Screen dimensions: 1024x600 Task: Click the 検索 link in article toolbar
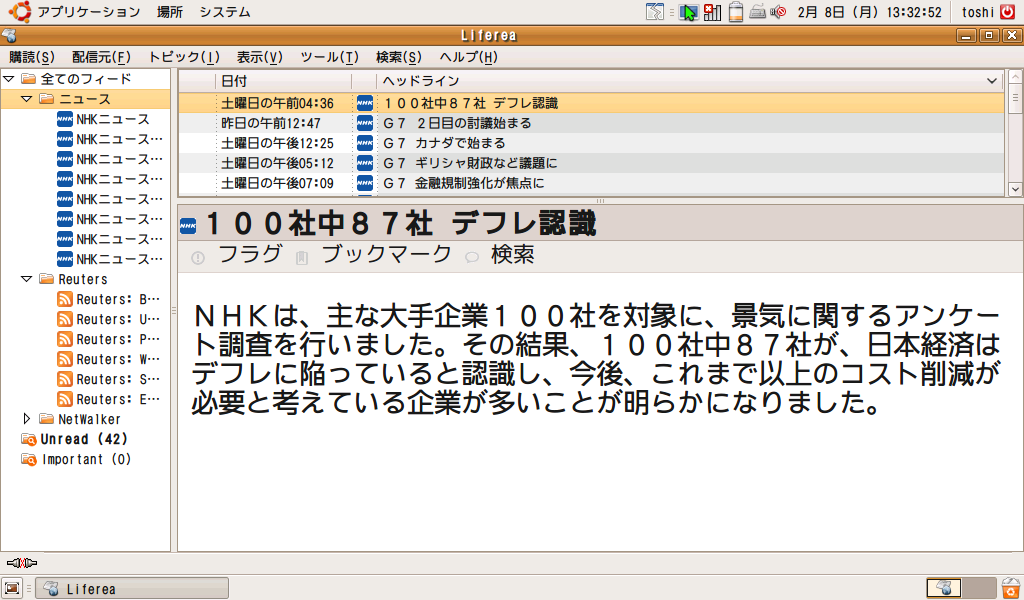point(512,254)
